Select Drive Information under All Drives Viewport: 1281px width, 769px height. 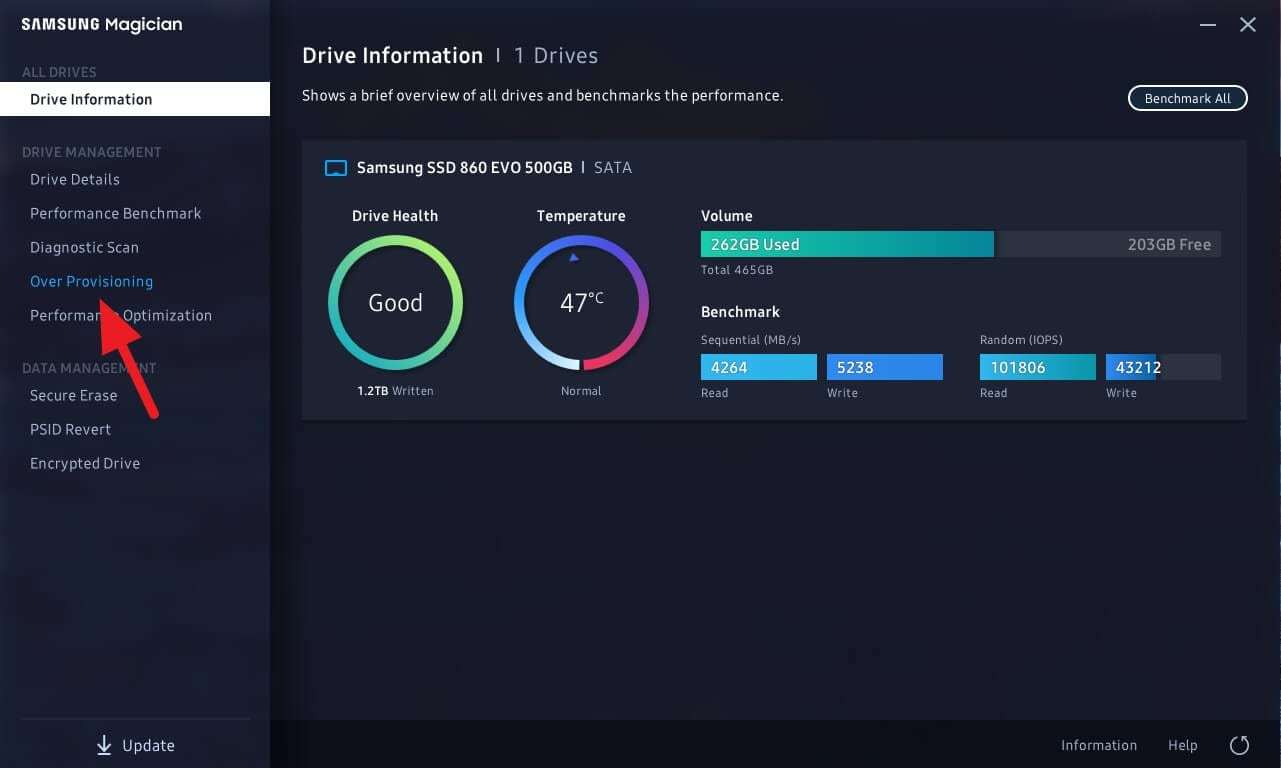(91, 99)
